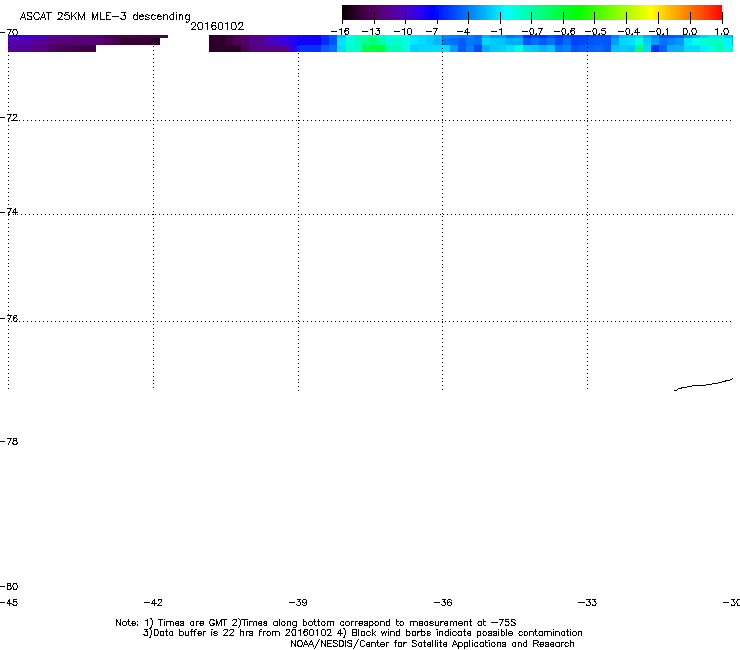Select the "-0.4" color scale label
This screenshot has height=650, width=740.
pyautogui.click(x=629, y=32)
